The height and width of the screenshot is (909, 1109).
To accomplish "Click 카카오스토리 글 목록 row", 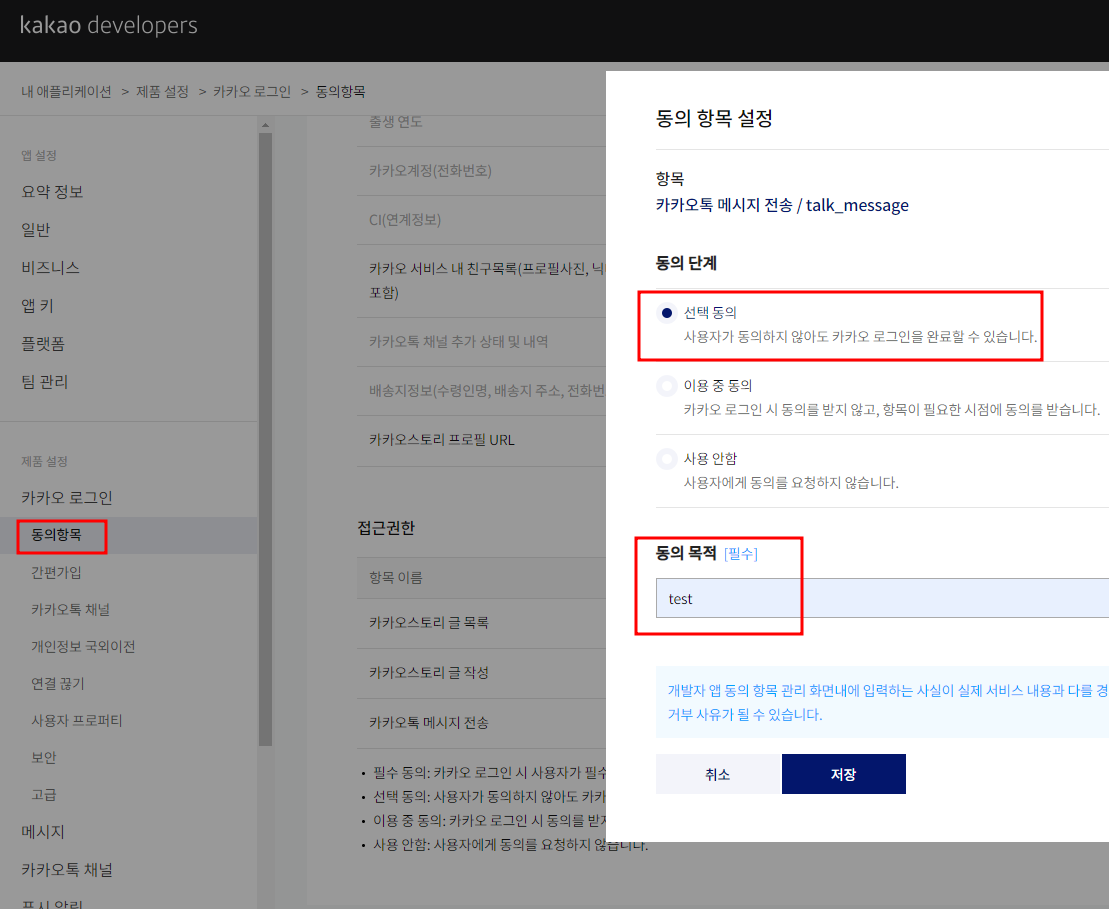I will click(x=481, y=623).
